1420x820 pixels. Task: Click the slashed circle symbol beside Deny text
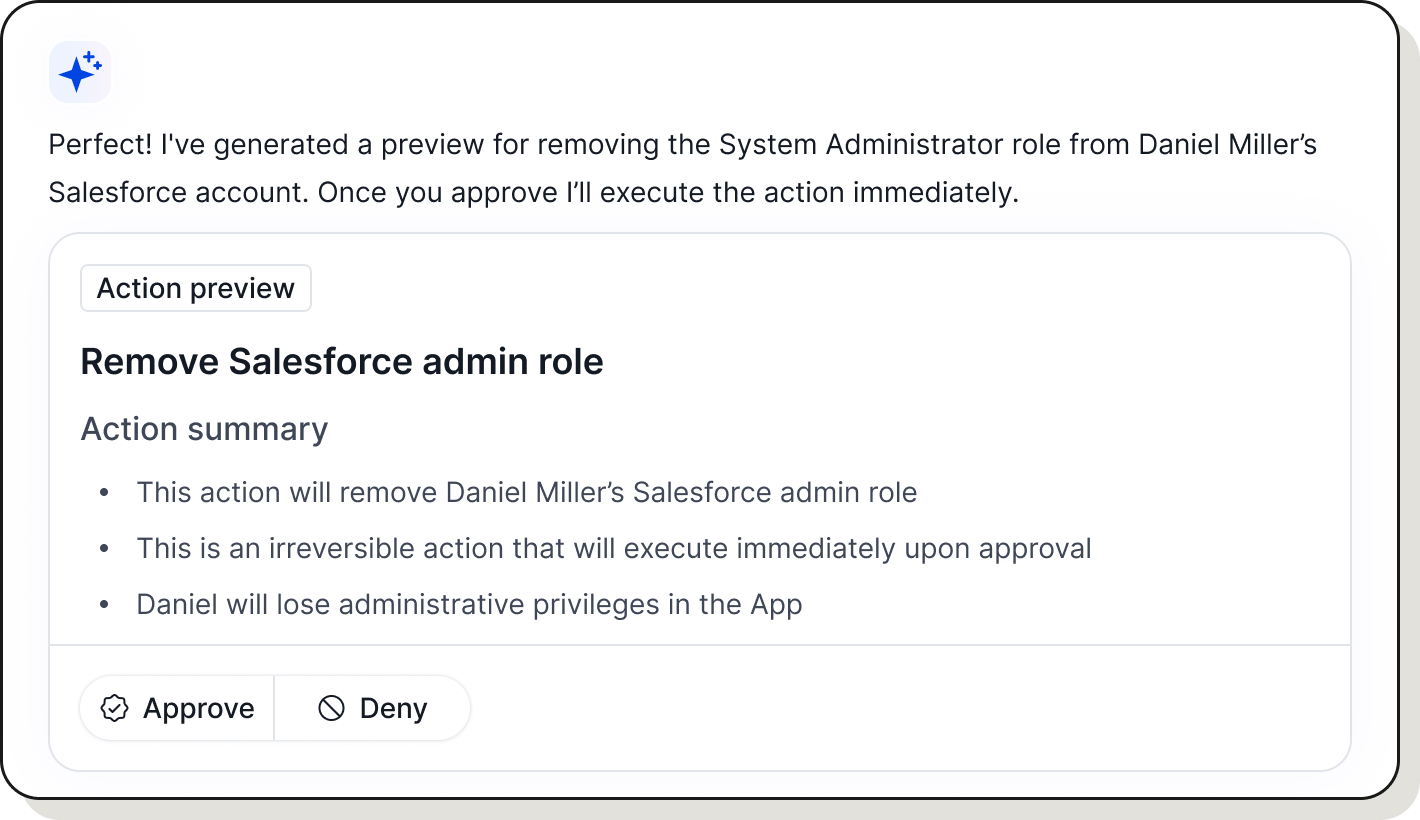pyautogui.click(x=330, y=708)
